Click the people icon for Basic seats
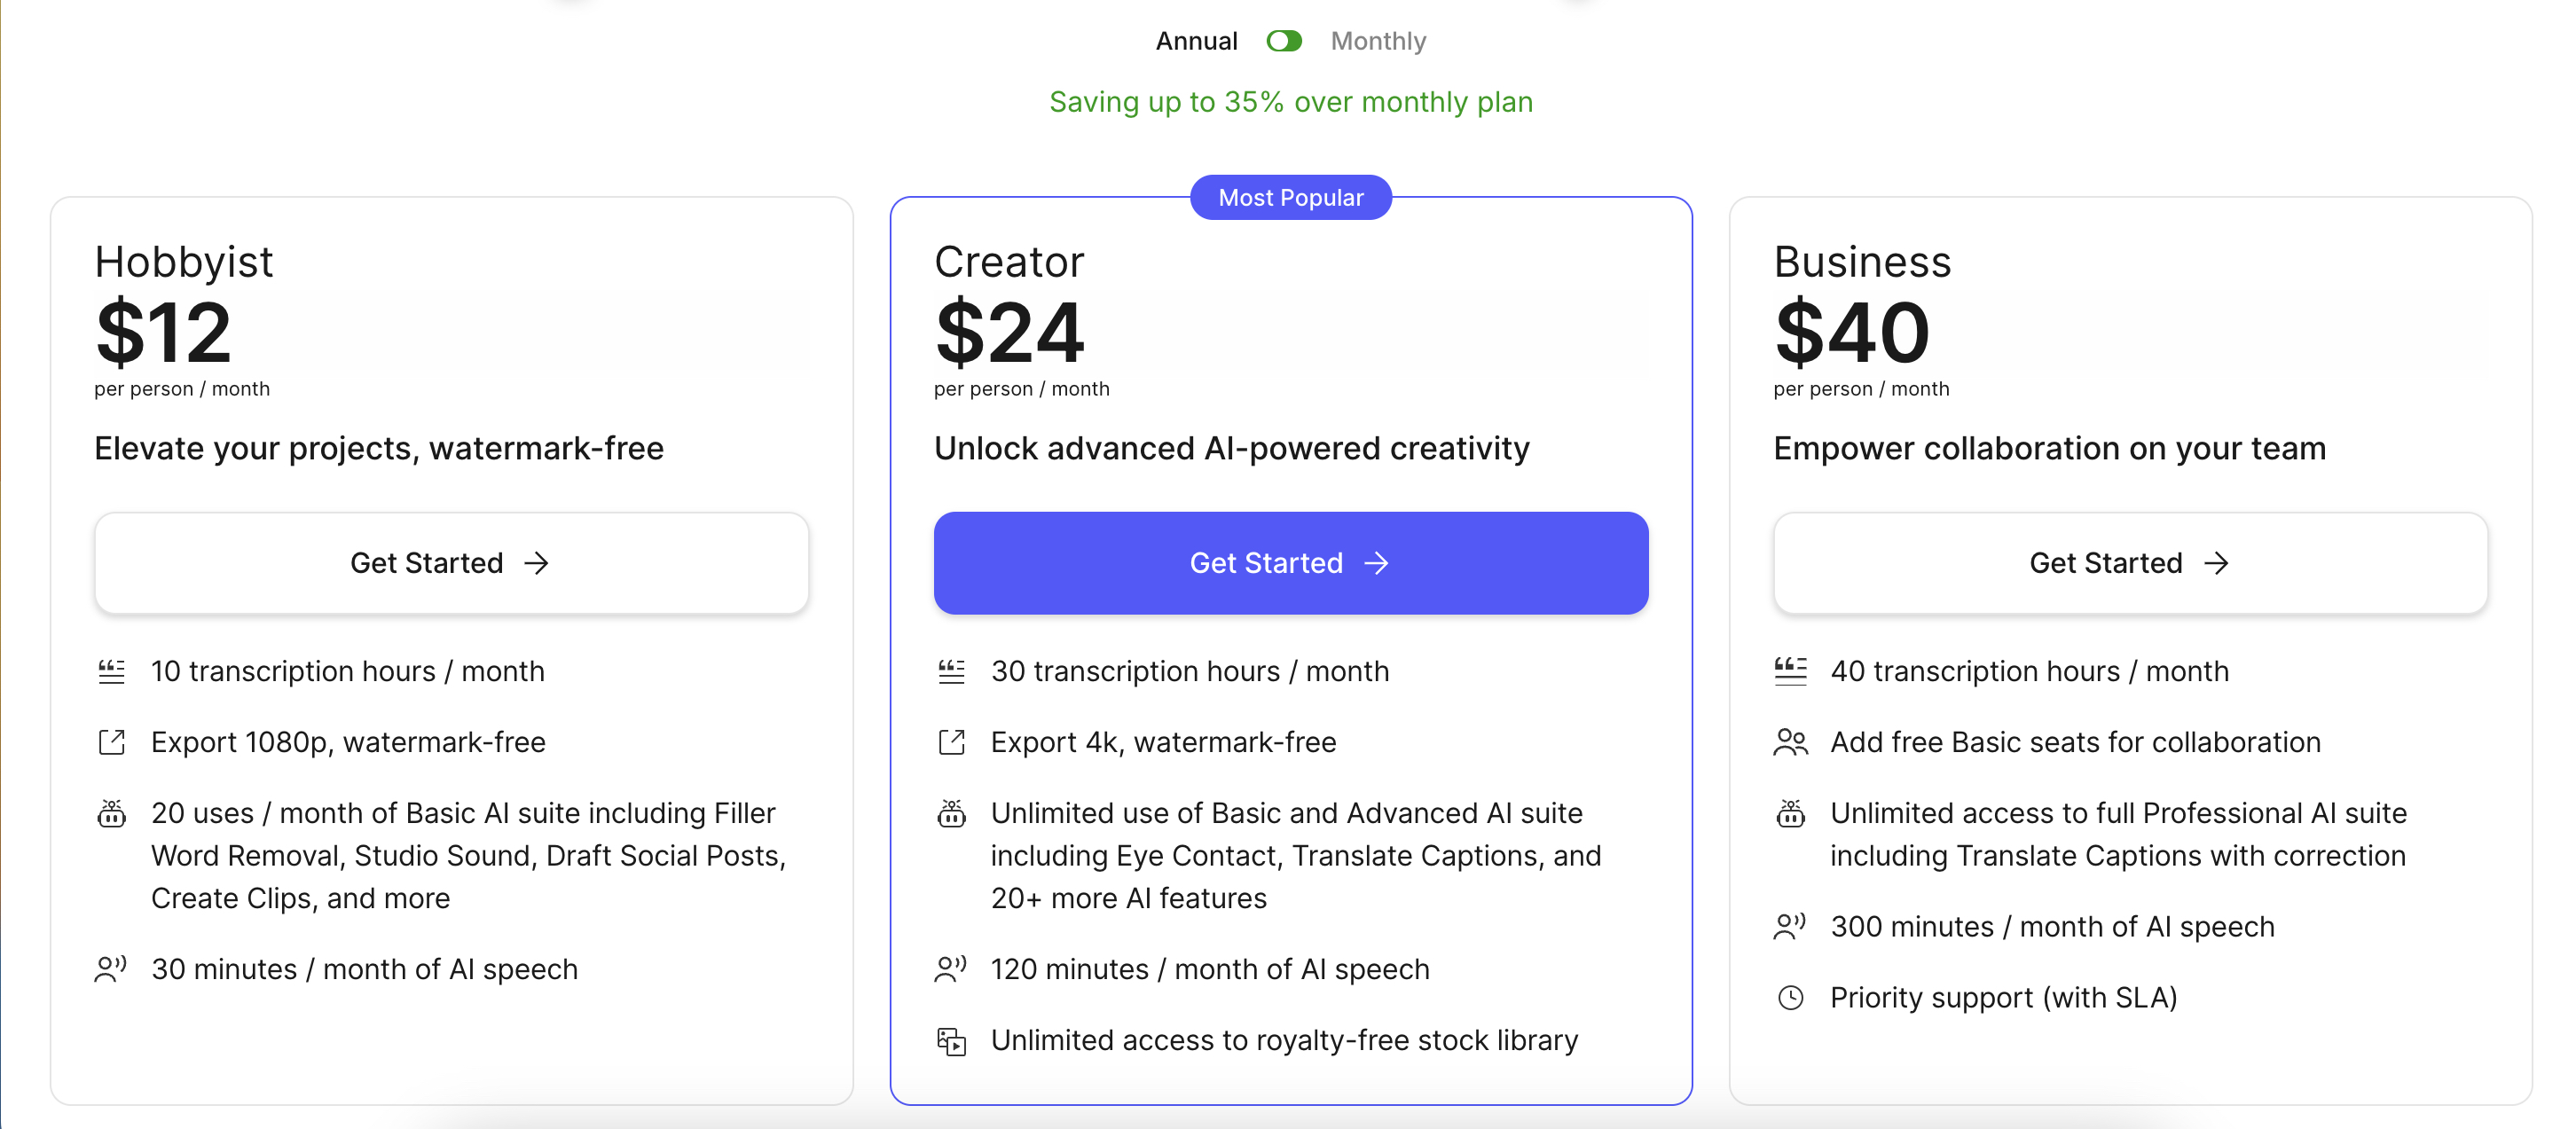This screenshot has height=1129, width=2576. tap(1790, 742)
